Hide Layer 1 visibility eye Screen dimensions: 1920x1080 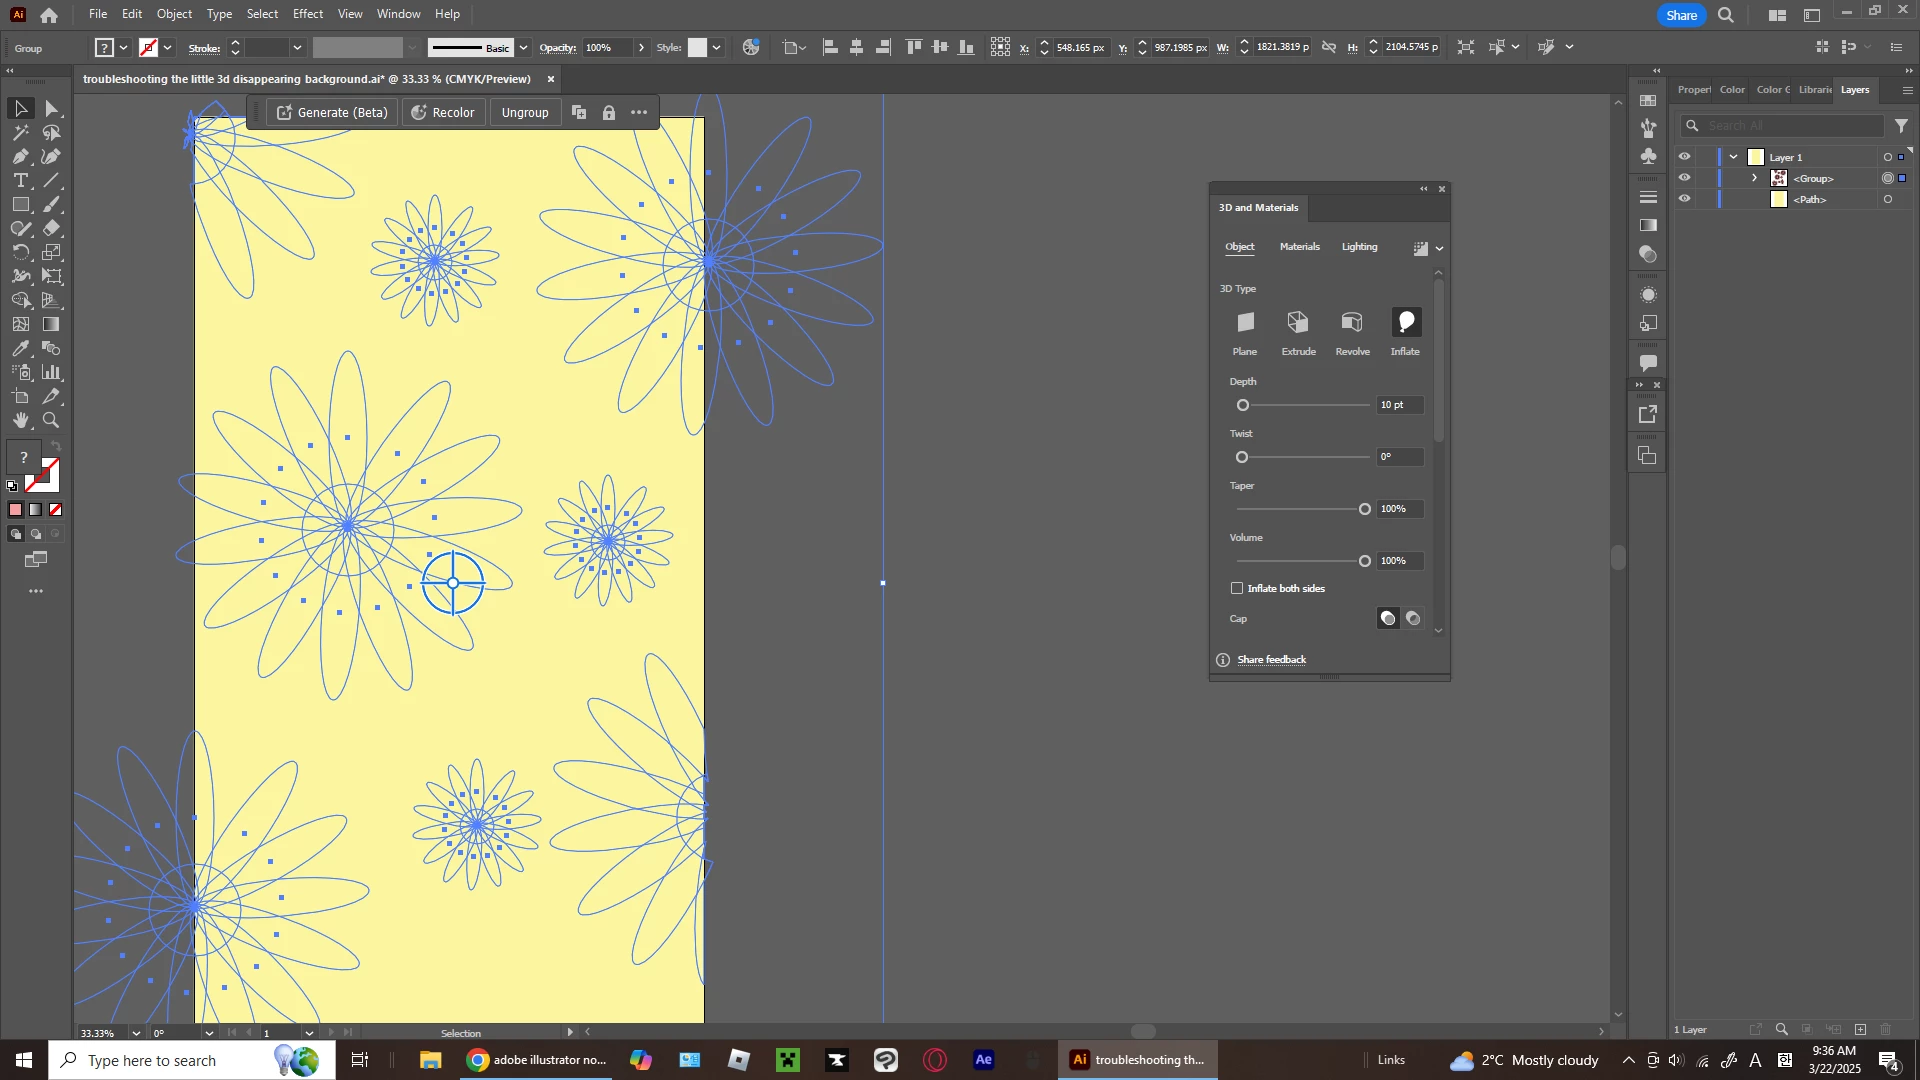pyautogui.click(x=1685, y=157)
